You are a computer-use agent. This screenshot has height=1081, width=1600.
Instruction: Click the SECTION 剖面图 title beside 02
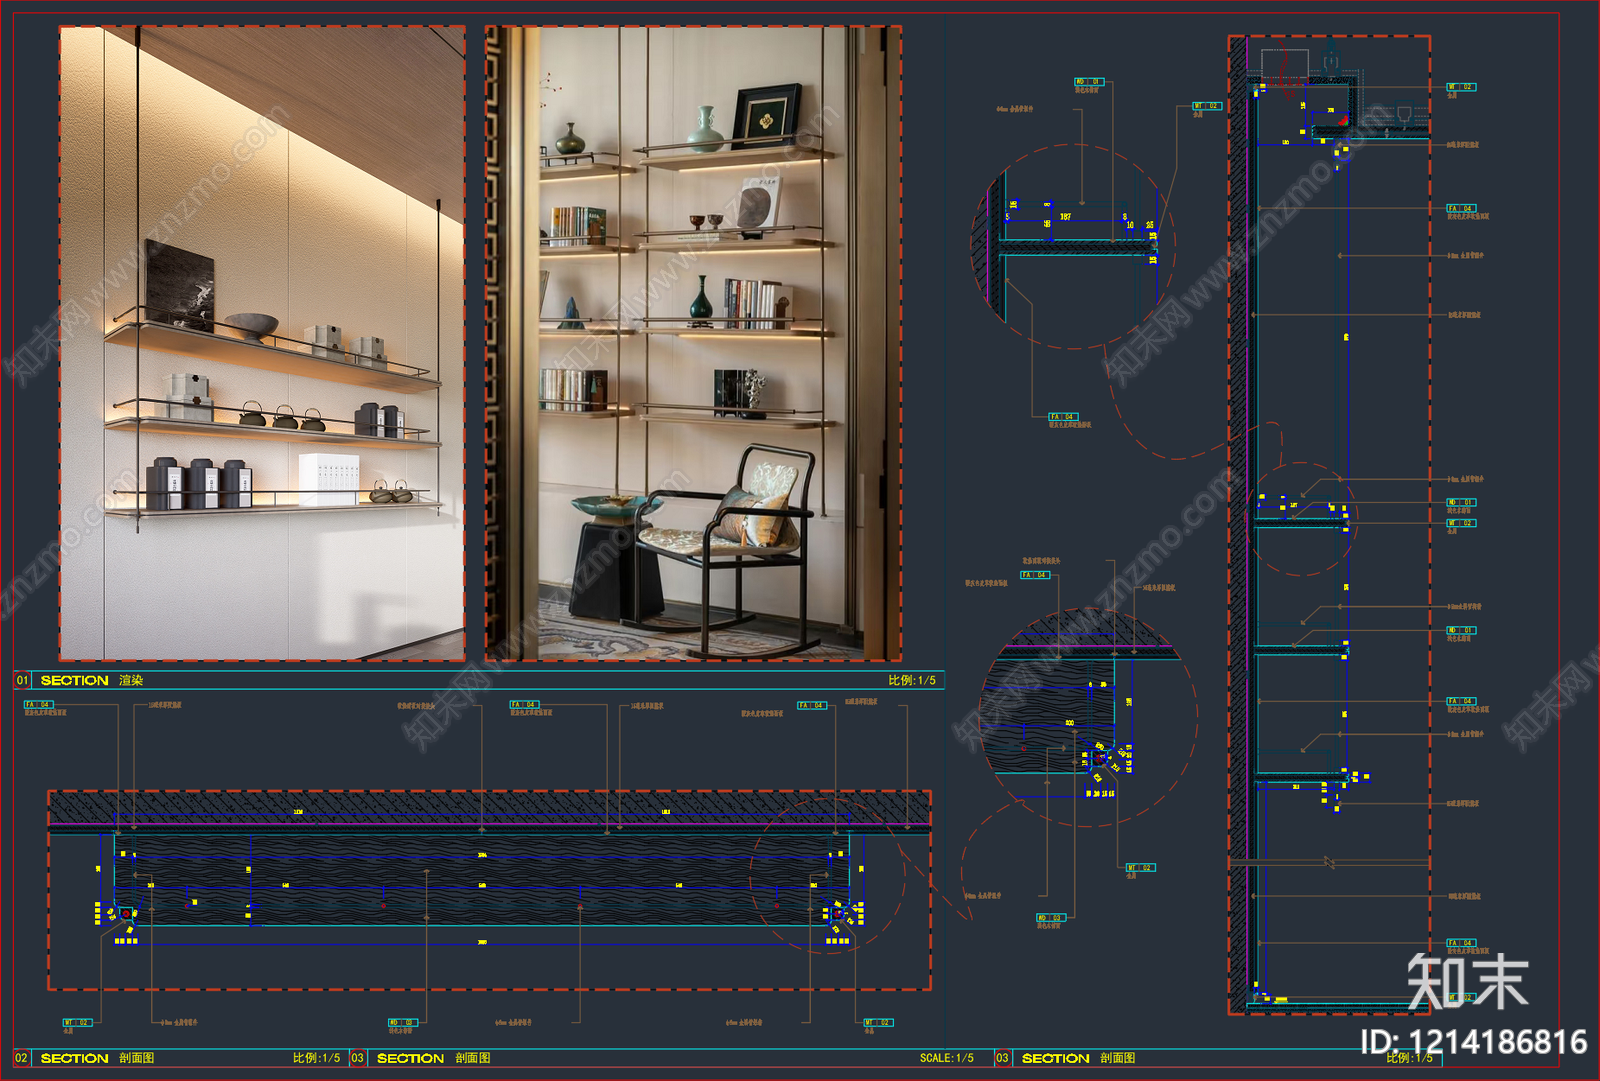97,1058
